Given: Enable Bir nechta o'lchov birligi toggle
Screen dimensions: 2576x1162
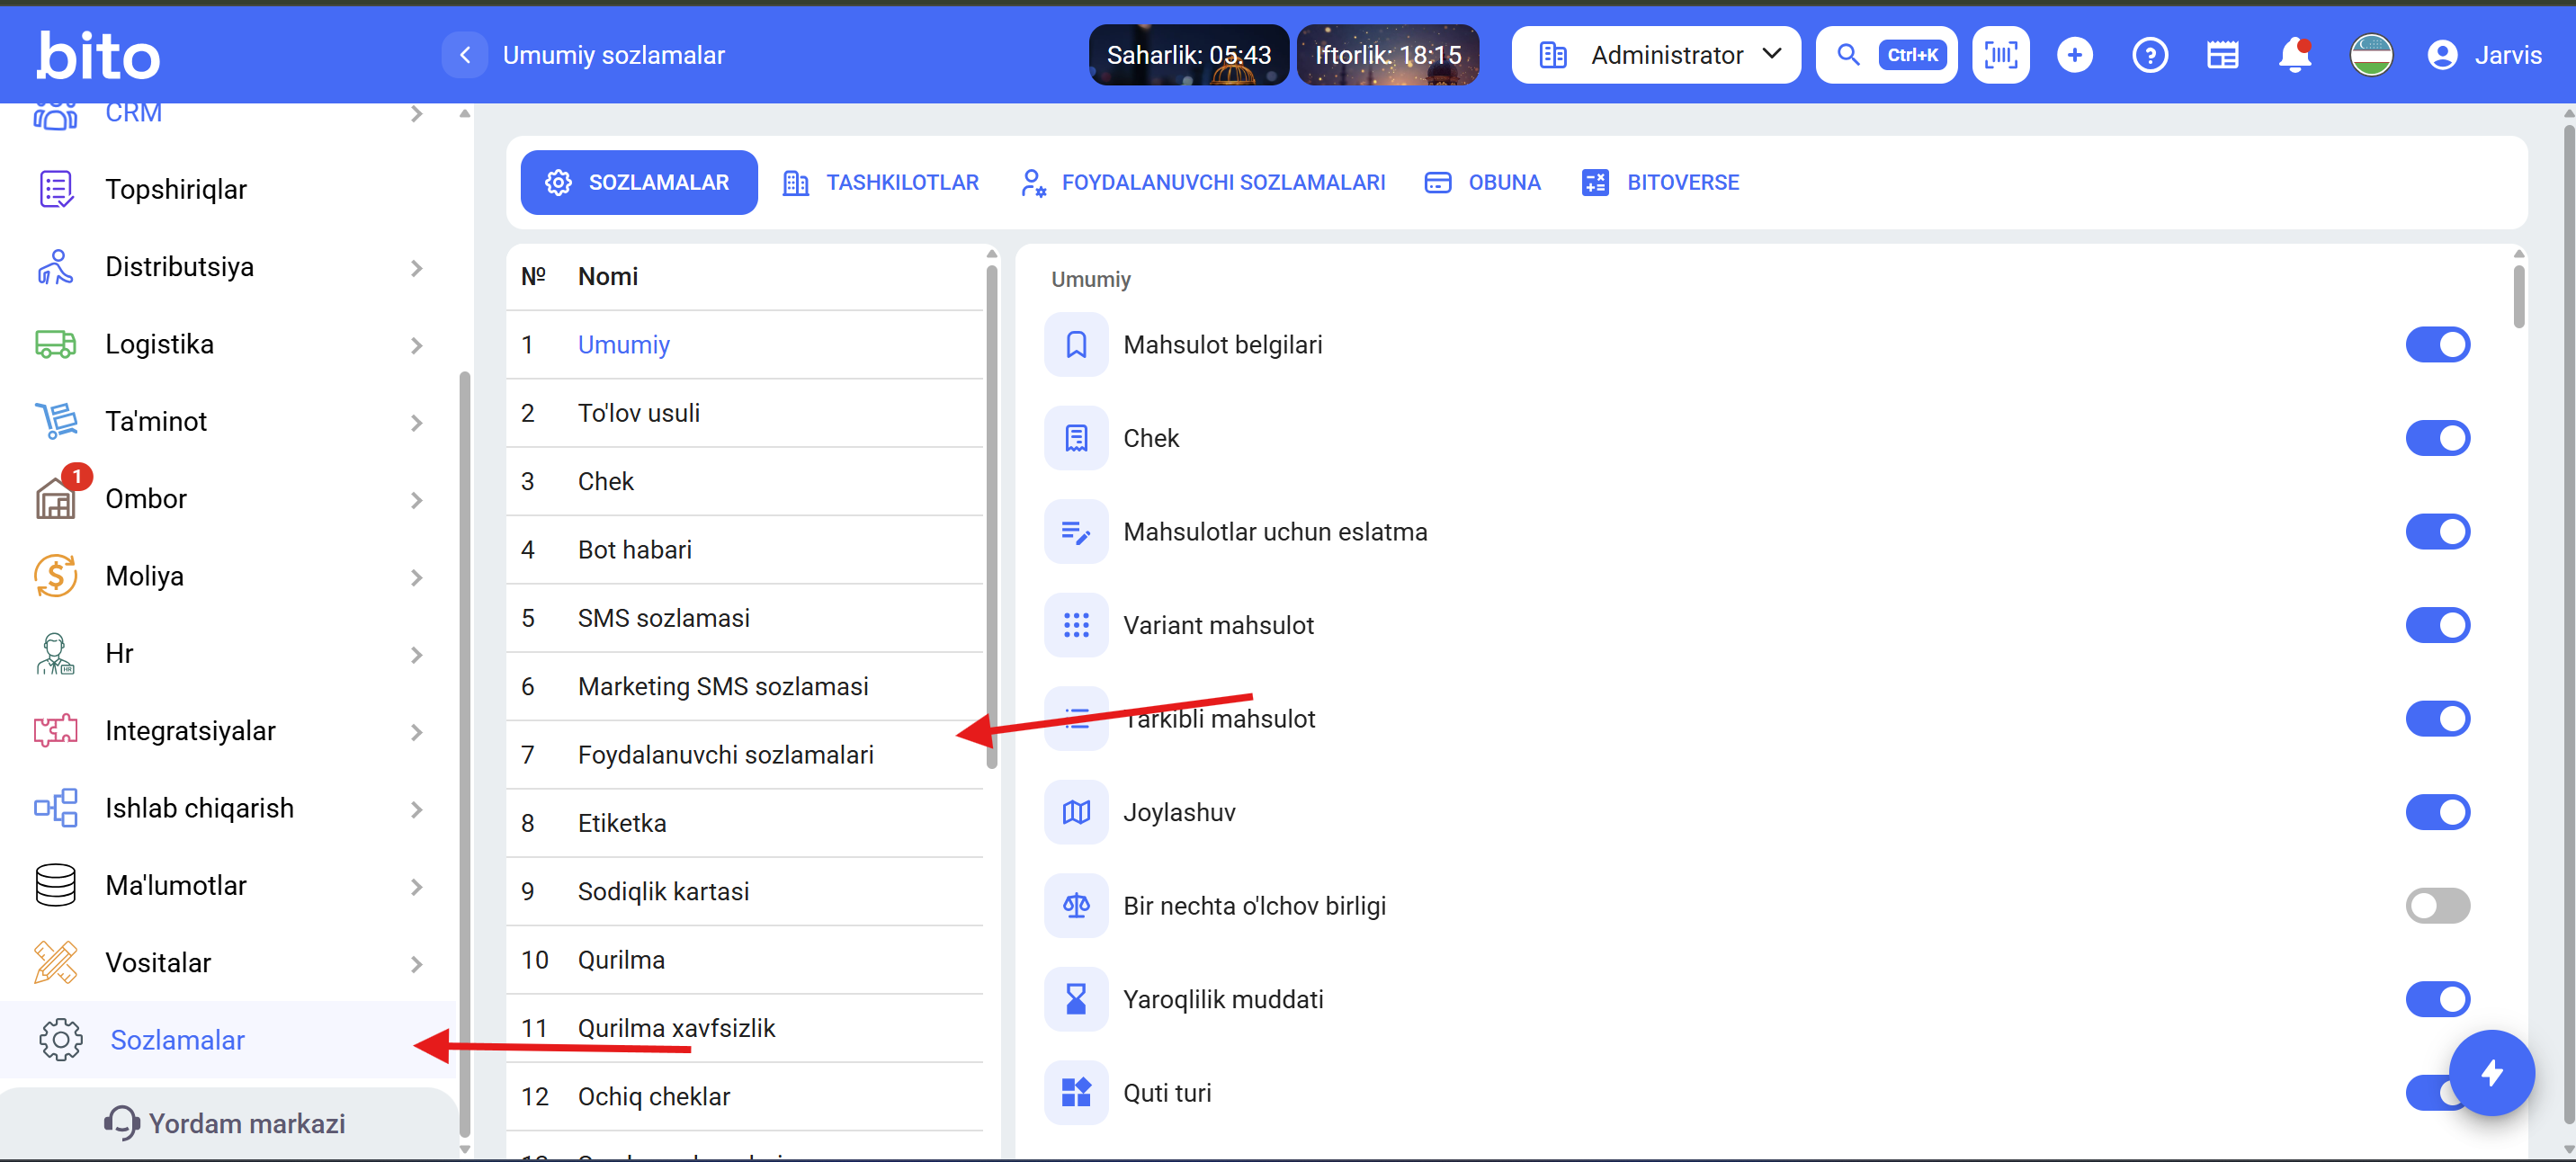Looking at the screenshot, I should click(x=2437, y=906).
